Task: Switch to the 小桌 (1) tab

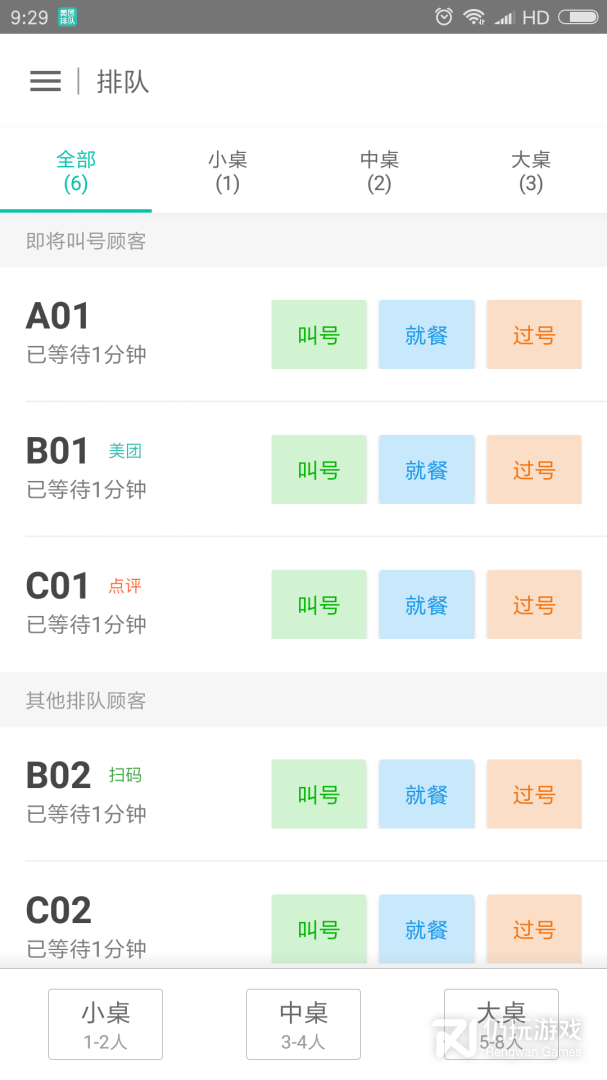Action: click(x=227, y=171)
